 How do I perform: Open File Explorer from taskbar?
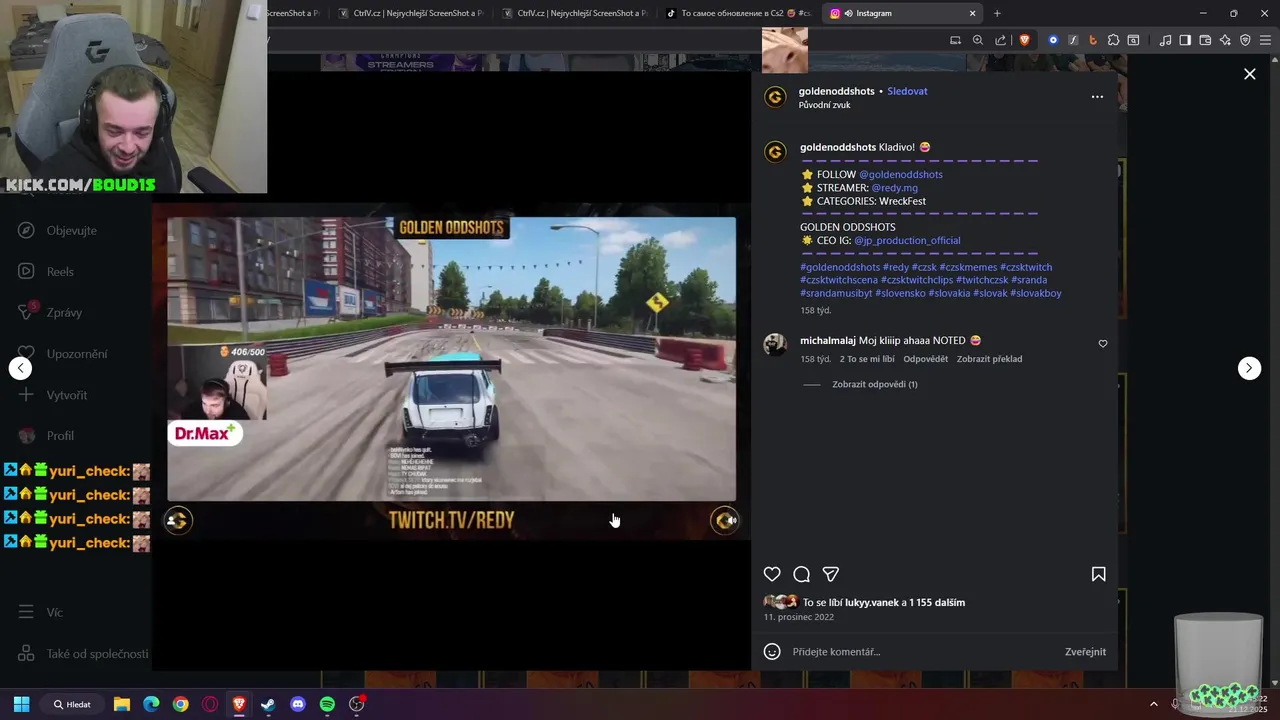pos(122,704)
